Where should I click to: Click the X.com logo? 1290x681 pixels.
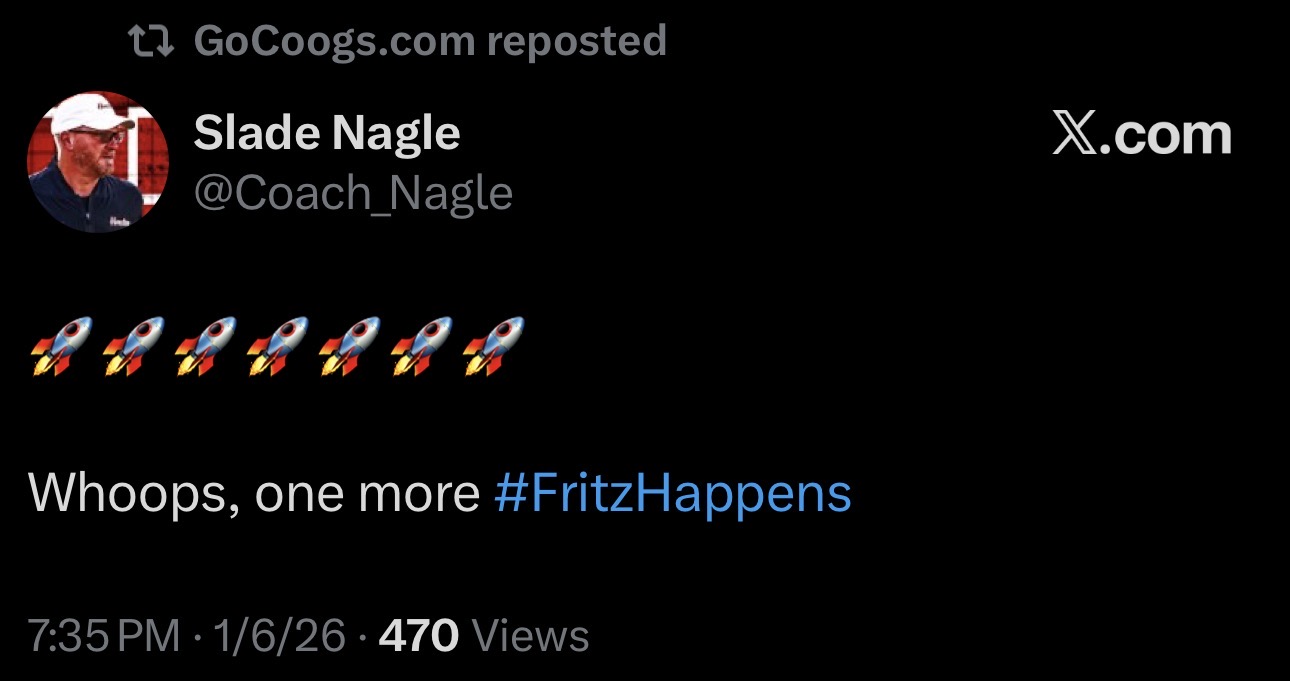(x=1142, y=134)
